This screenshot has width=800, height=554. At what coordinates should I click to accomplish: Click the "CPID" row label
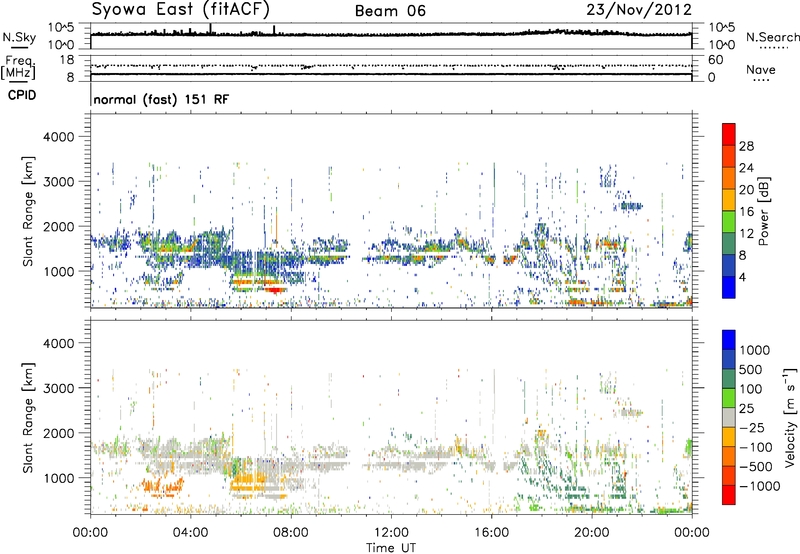[22, 95]
